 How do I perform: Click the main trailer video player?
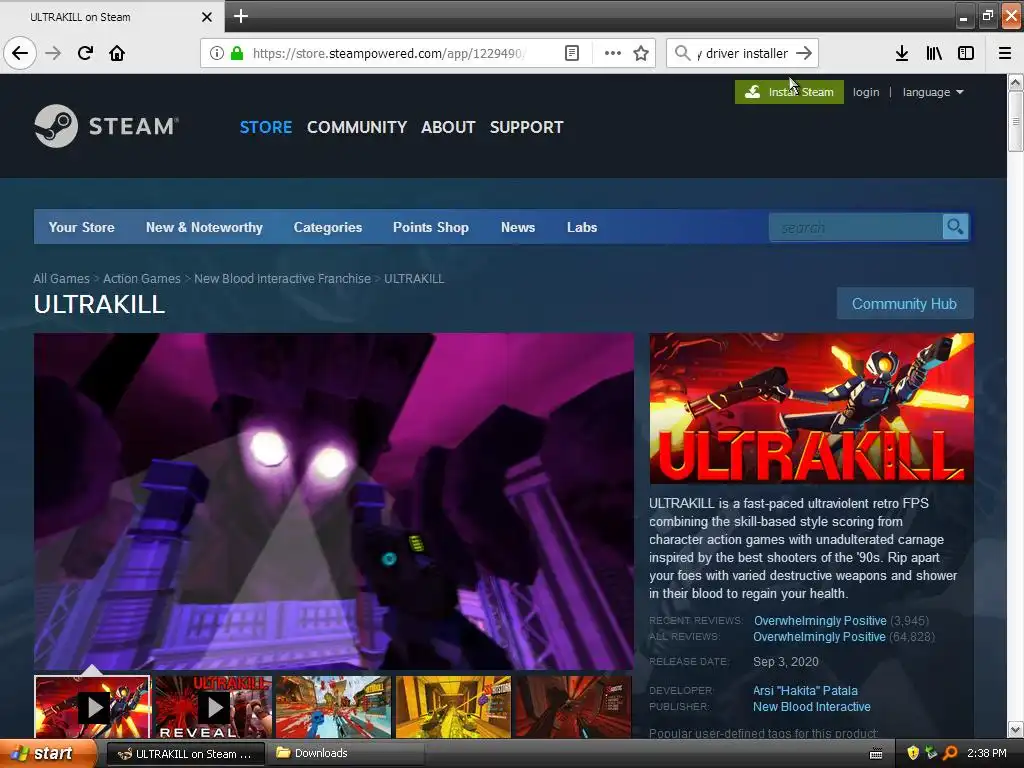point(334,502)
